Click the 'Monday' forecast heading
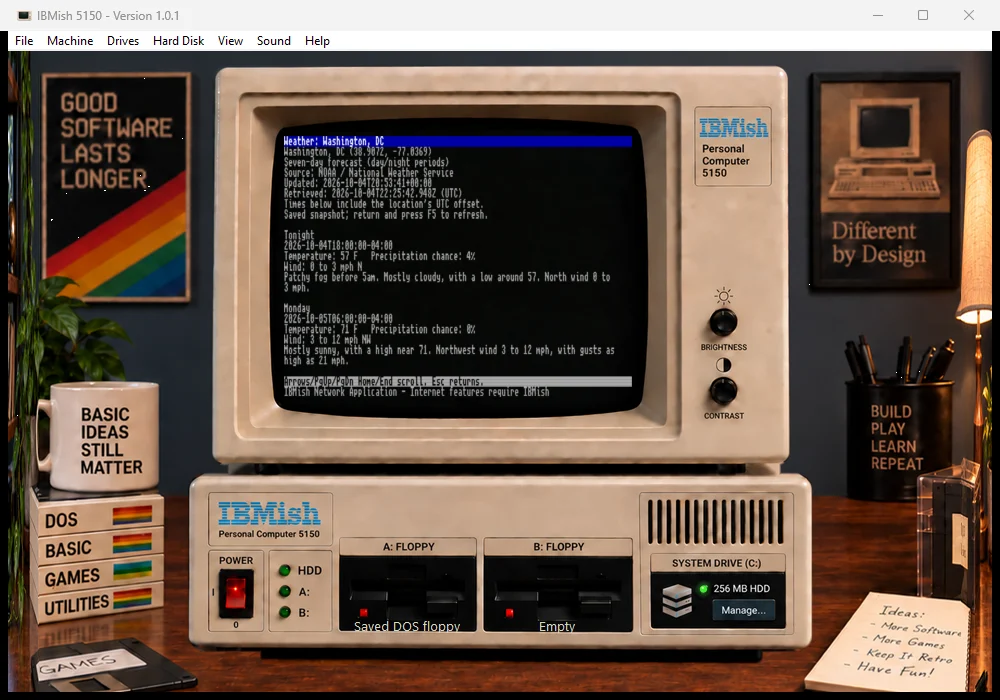 297,308
